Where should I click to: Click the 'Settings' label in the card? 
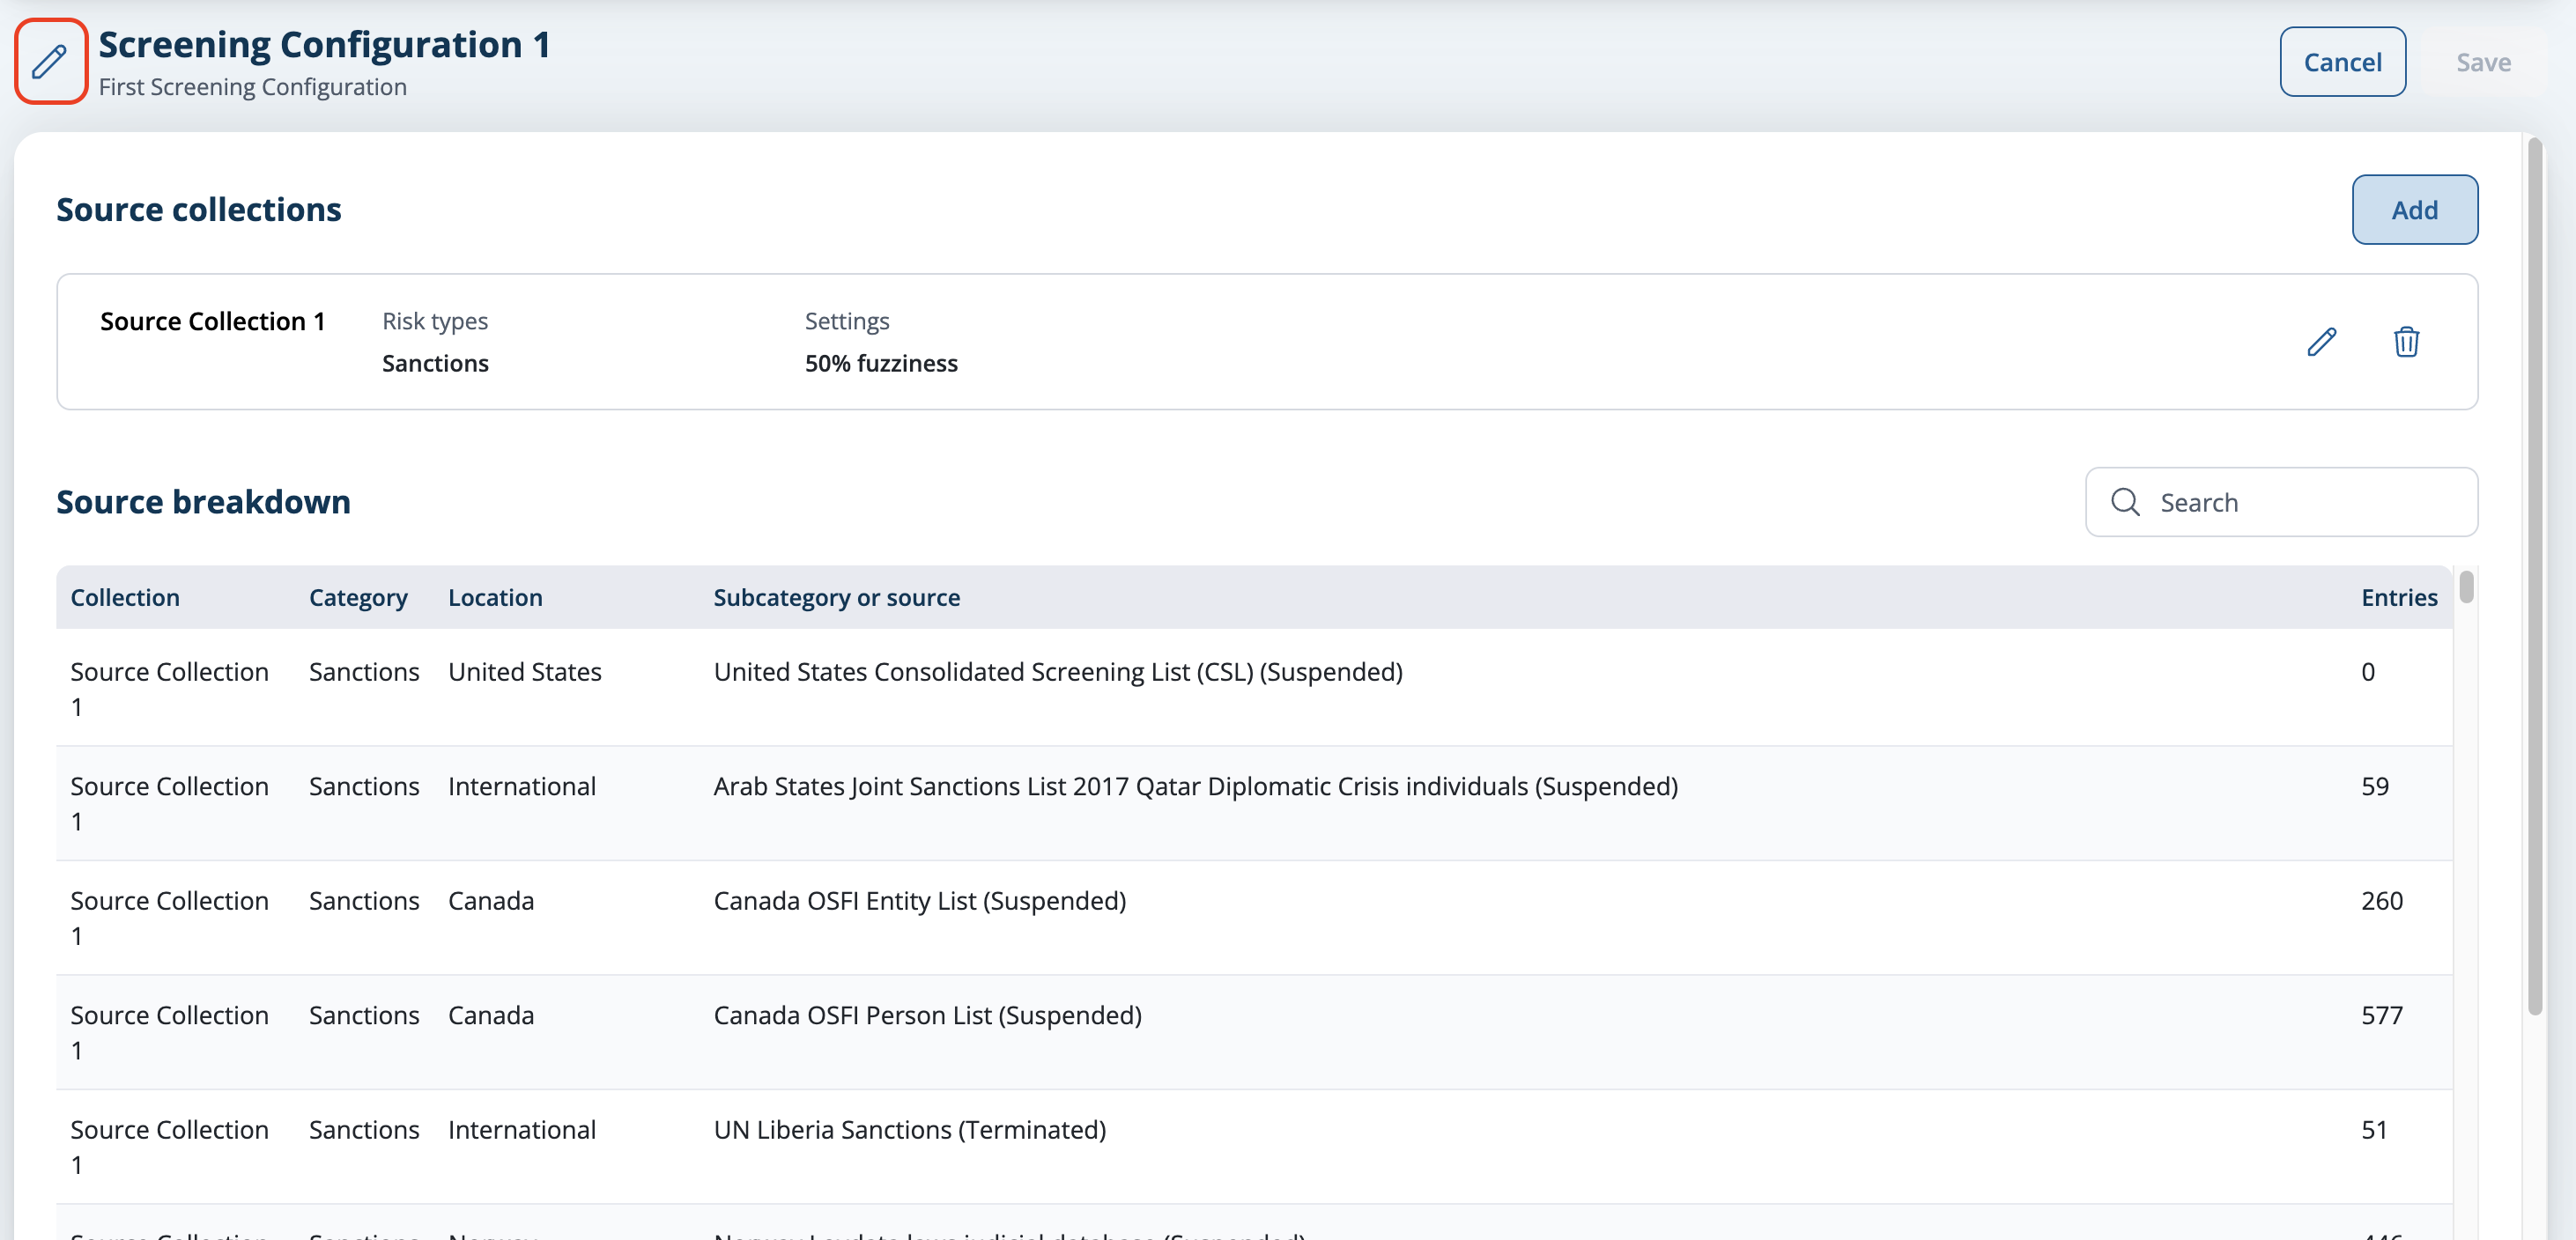[846, 321]
